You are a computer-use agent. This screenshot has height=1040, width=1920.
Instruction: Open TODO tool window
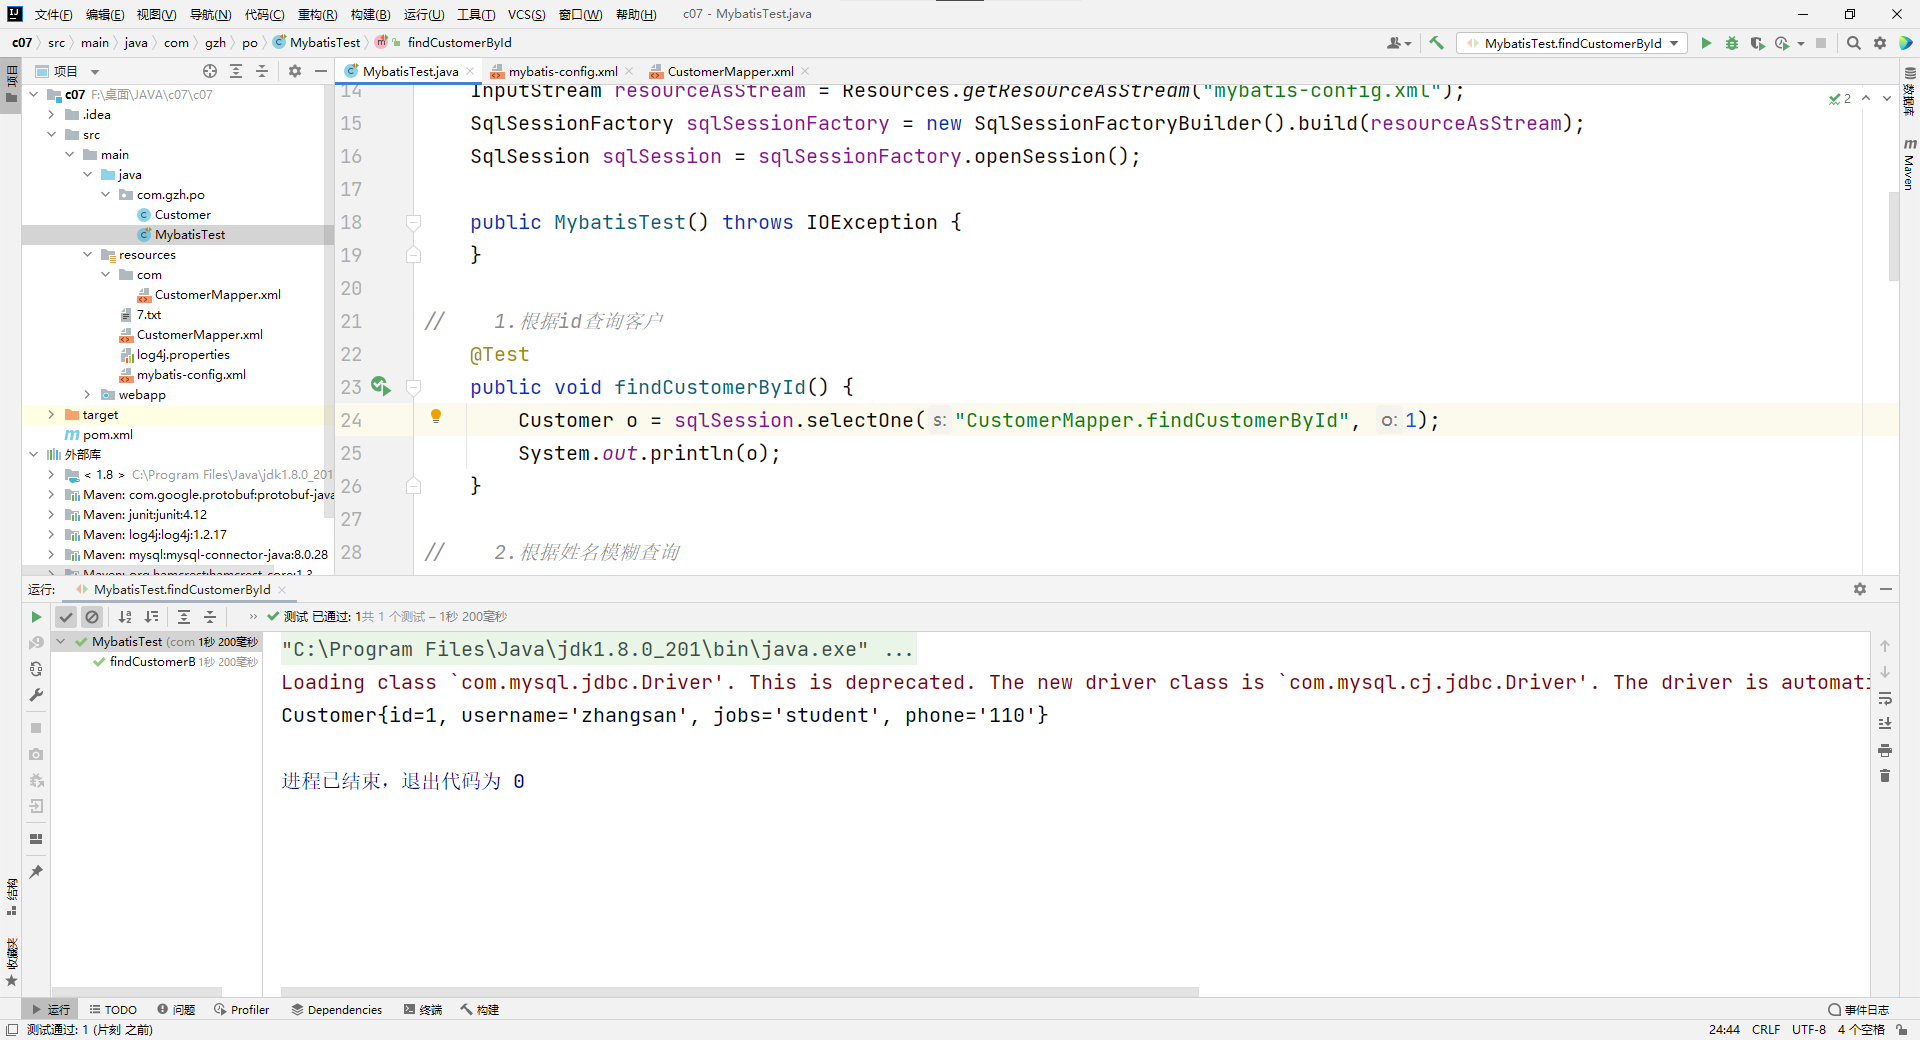[113, 1009]
